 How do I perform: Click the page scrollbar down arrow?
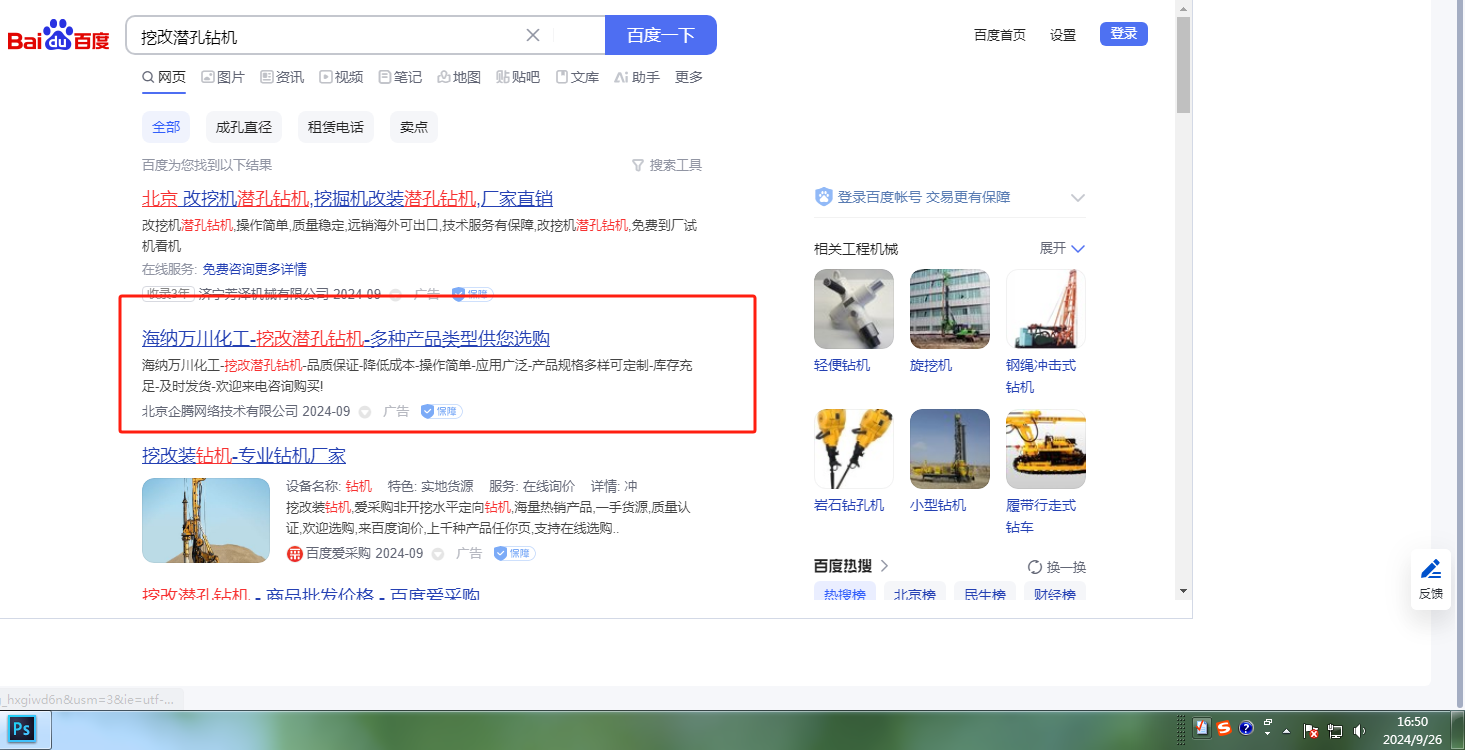point(1183,590)
